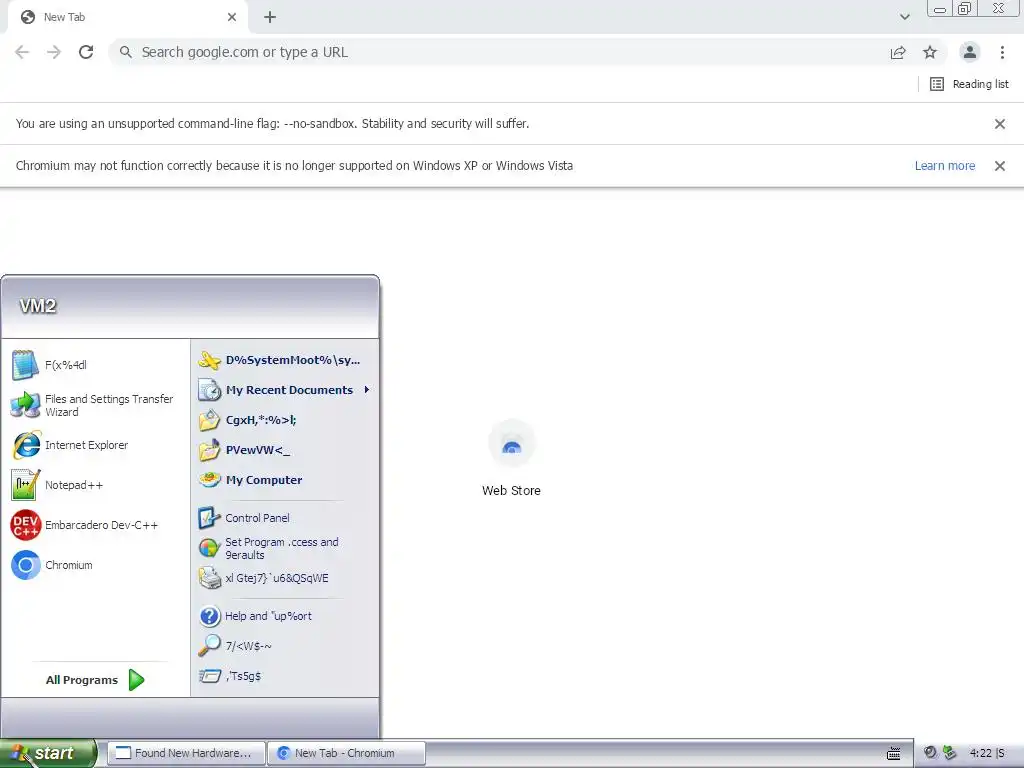
Task: Switch to Found New Hardware taskbar window
Action: click(x=186, y=753)
